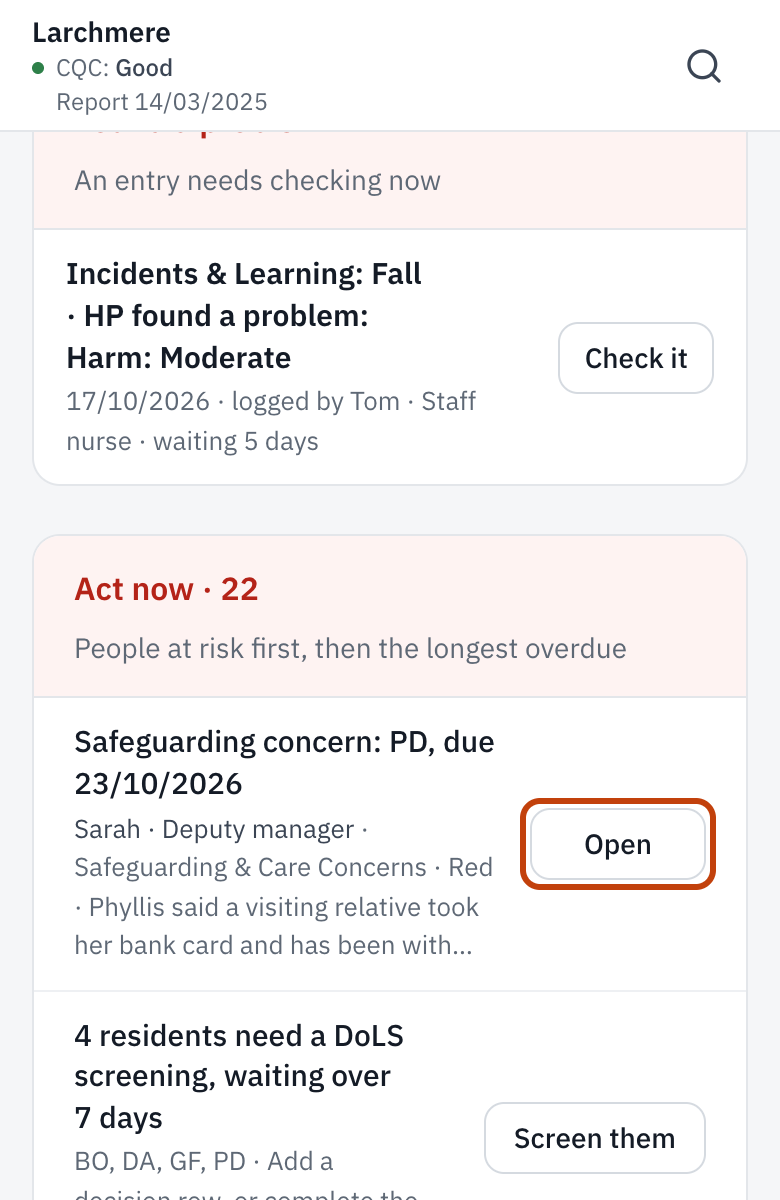
Task: Tap the 'An entry needs checking now' banner
Action: pos(257,181)
